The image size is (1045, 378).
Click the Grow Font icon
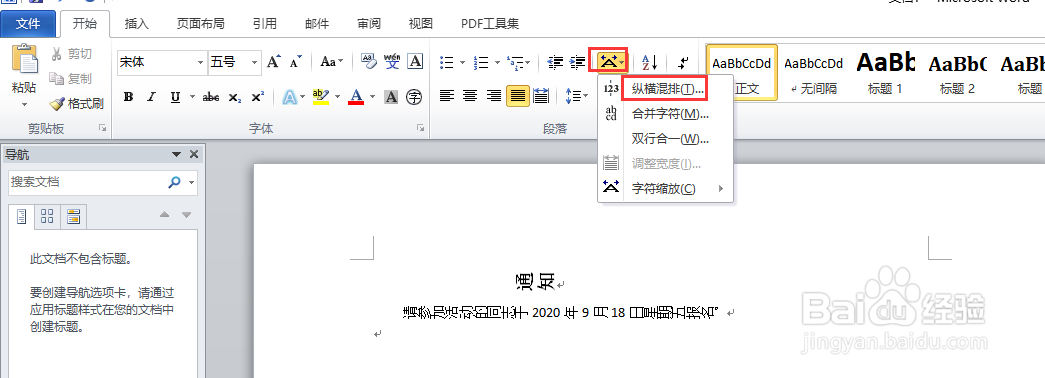click(x=273, y=62)
